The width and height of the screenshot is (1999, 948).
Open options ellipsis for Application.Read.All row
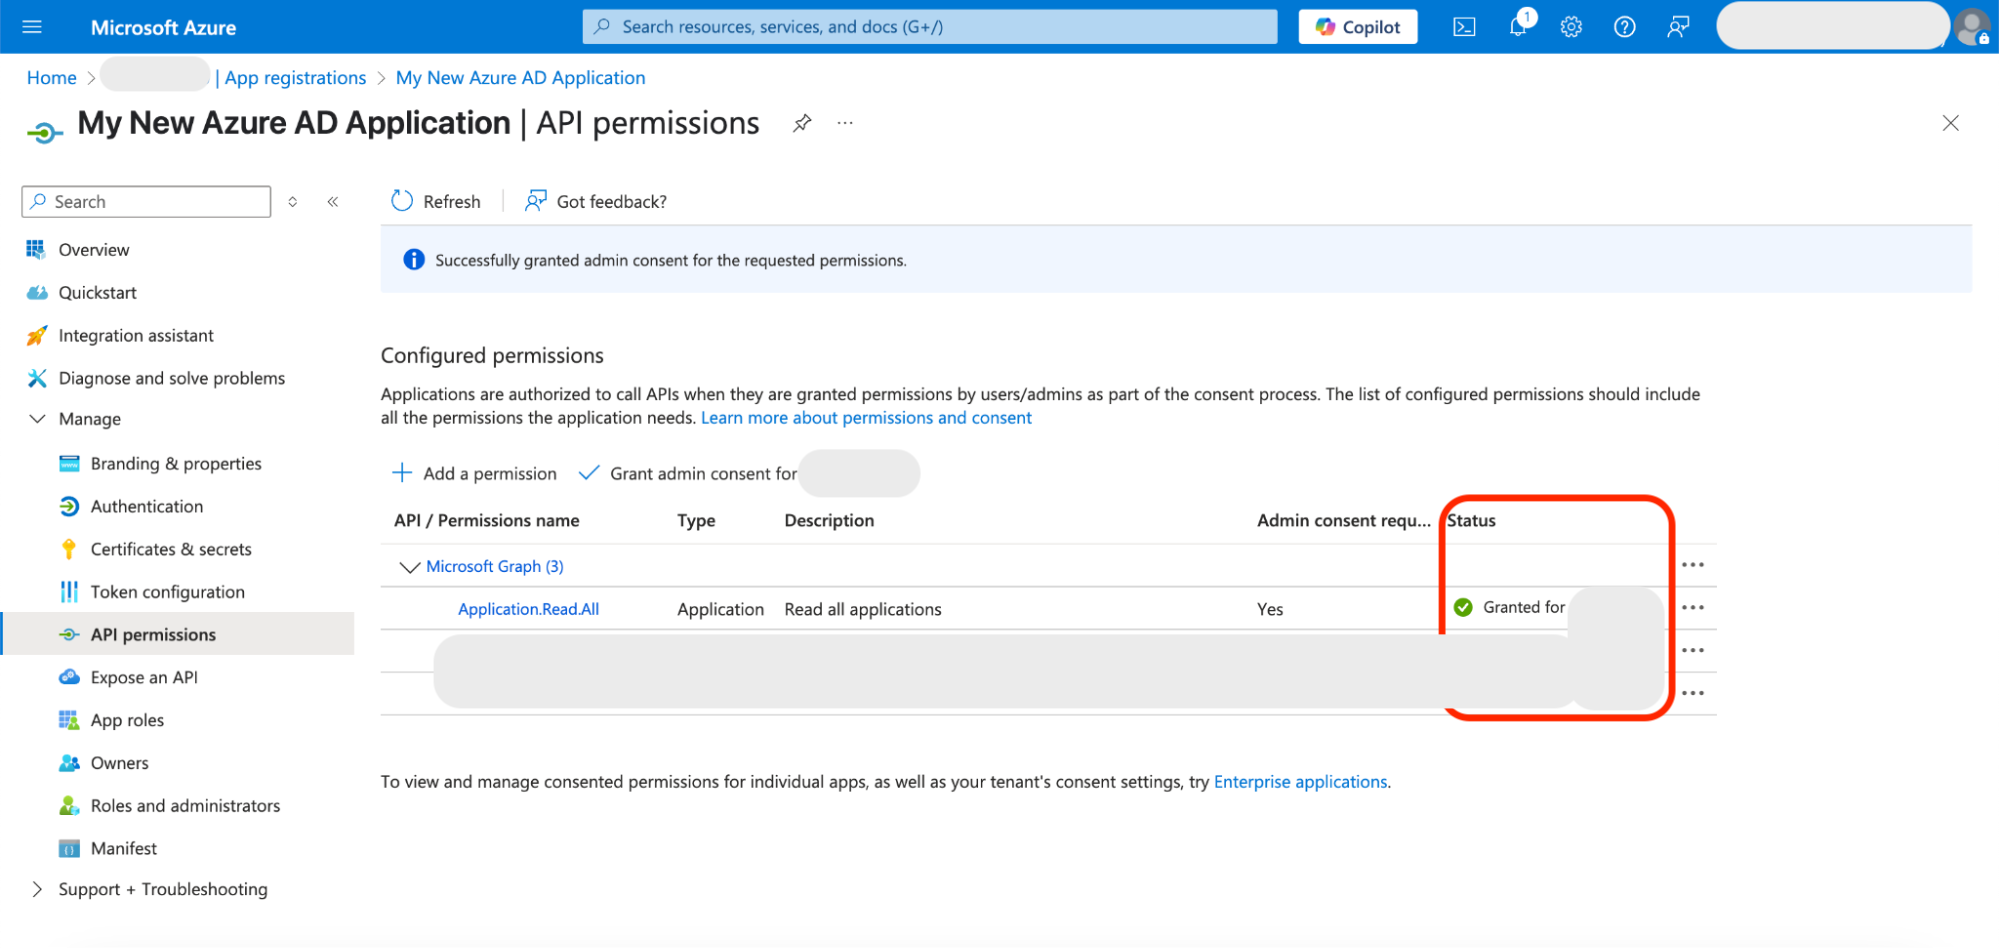(x=1692, y=608)
